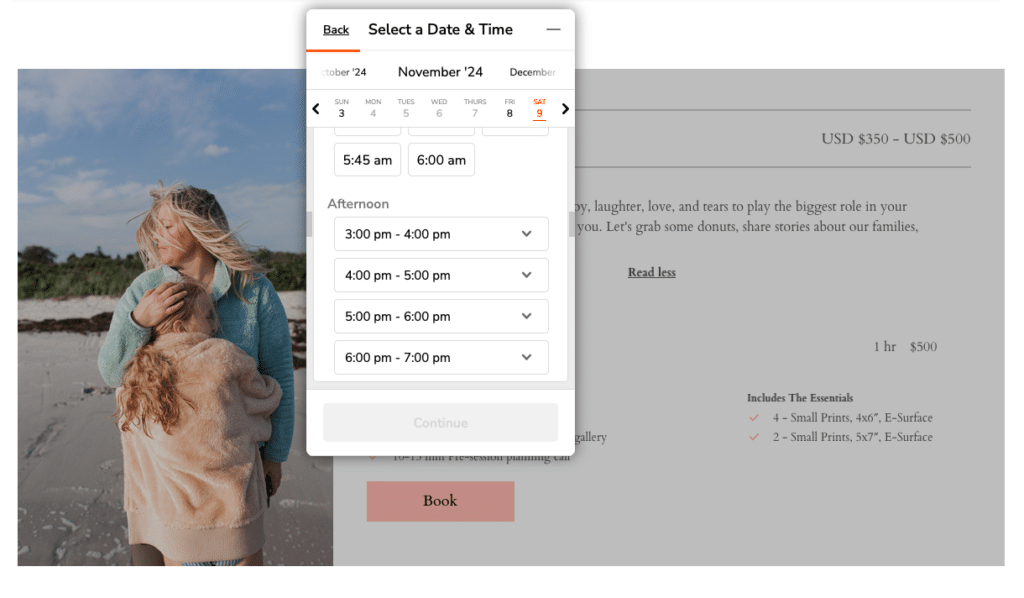1024x598 pixels.
Task: Switch to the December month tab
Action: click(x=532, y=72)
